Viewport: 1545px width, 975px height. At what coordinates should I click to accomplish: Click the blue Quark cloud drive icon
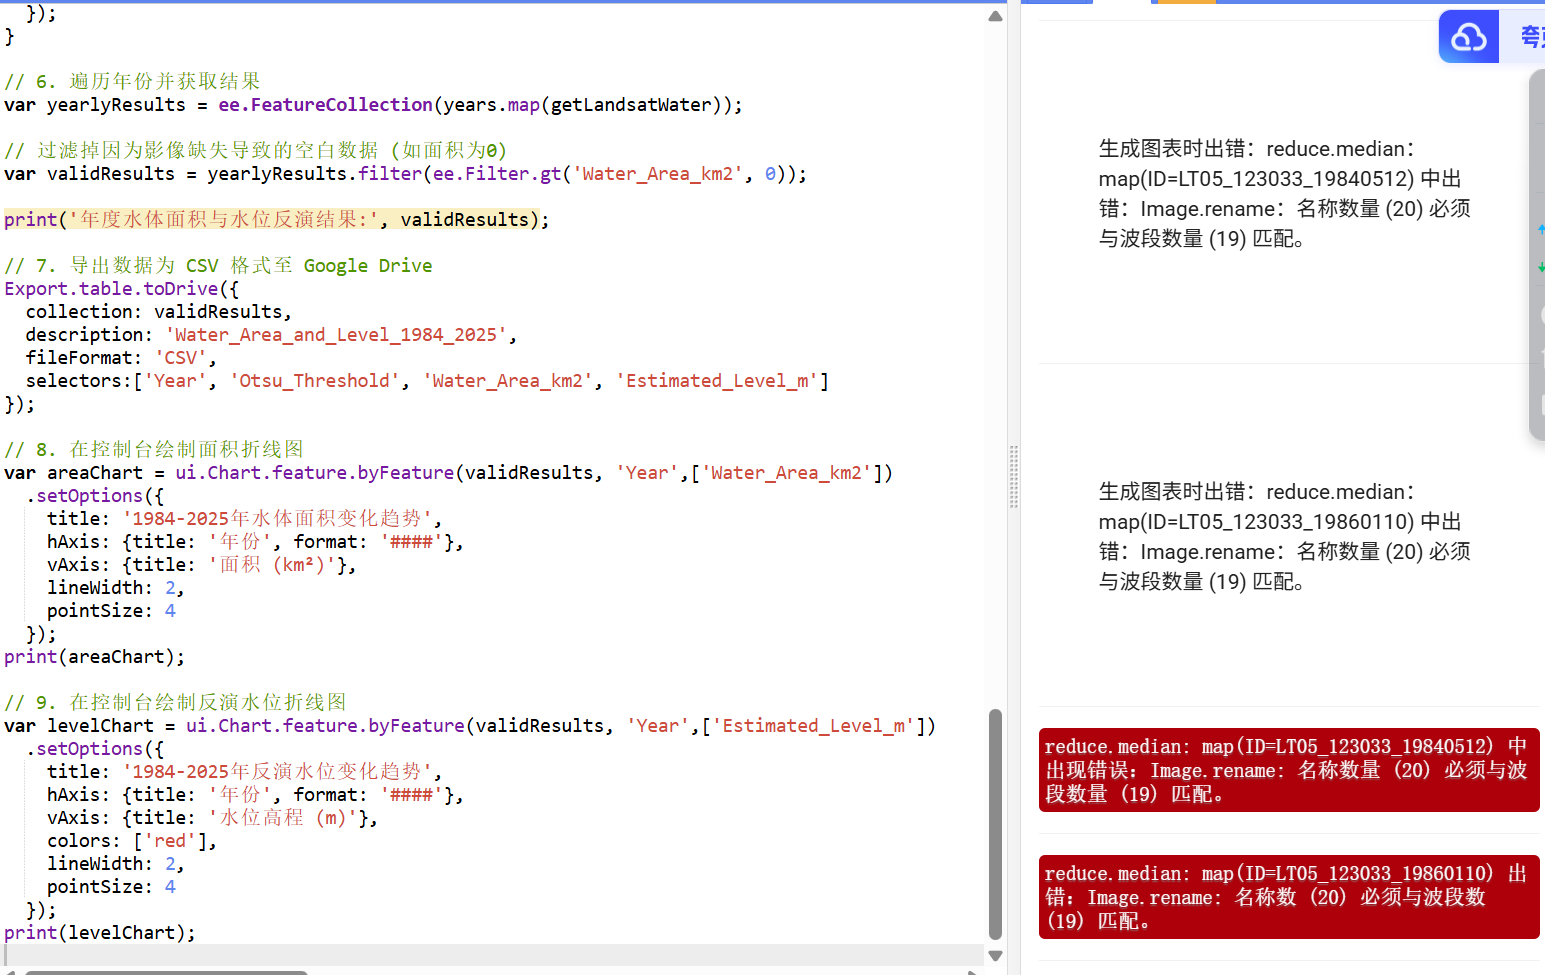[1468, 37]
